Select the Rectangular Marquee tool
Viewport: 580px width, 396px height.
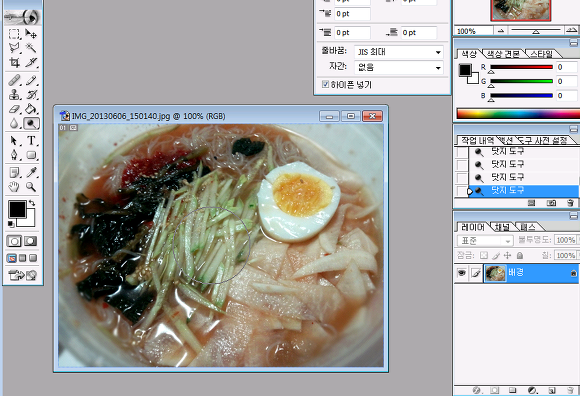[x=14, y=34]
